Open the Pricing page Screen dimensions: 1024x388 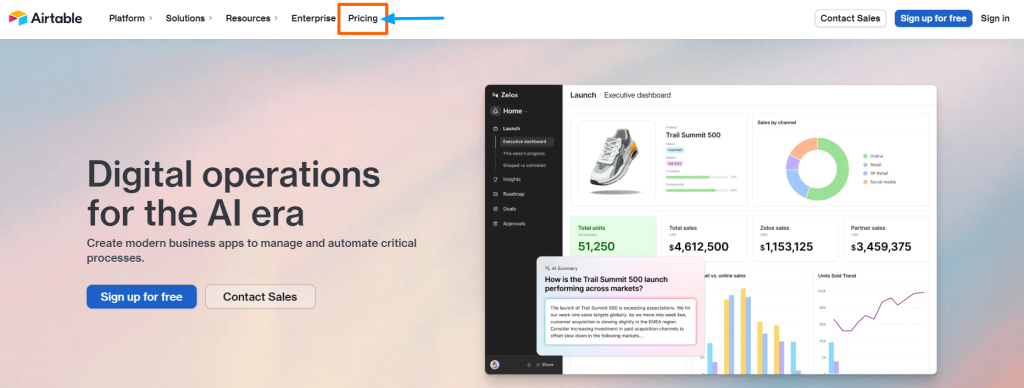coord(363,18)
